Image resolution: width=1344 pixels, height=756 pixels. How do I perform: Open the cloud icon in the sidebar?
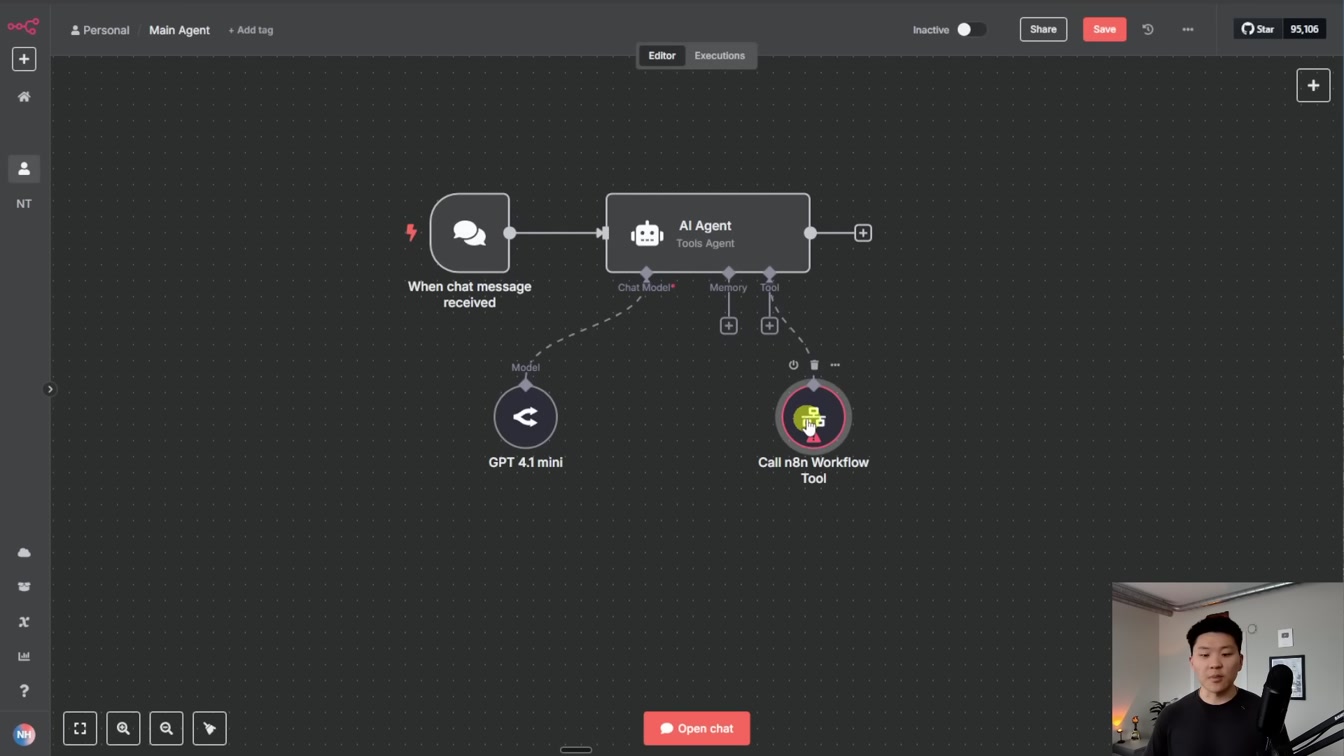[x=24, y=553]
